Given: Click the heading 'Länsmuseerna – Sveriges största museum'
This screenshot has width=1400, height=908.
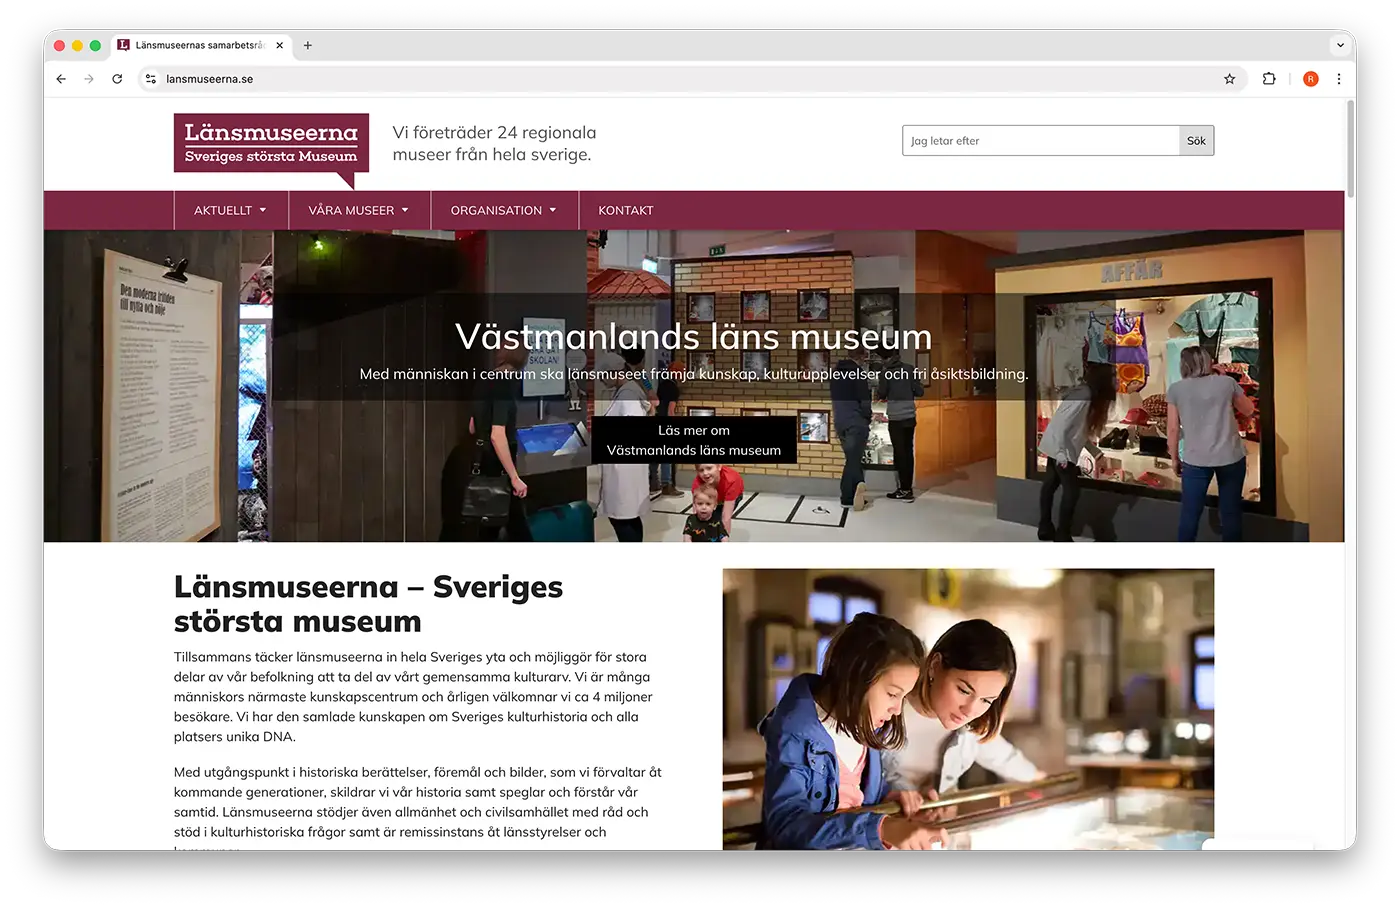Looking at the screenshot, I should [x=368, y=604].
